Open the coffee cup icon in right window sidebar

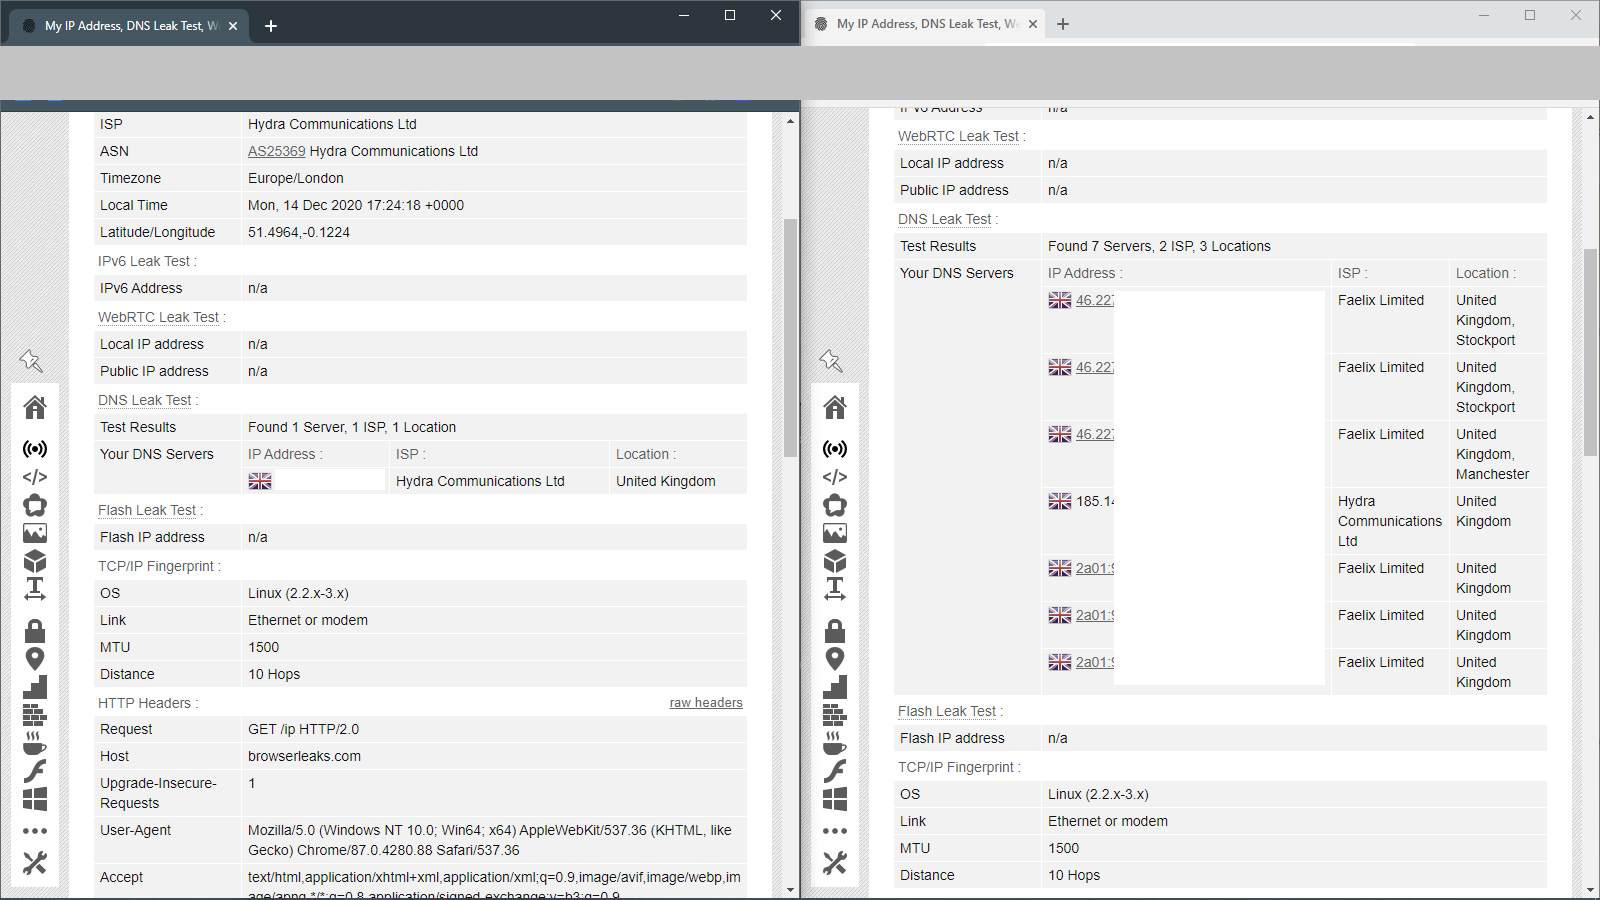[835, 743]
